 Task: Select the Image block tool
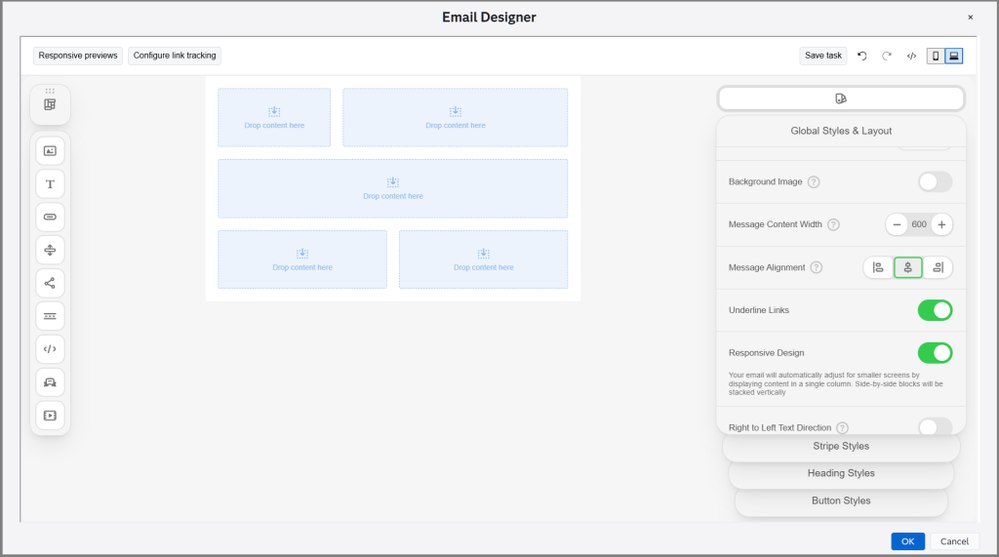click(50, 151)
